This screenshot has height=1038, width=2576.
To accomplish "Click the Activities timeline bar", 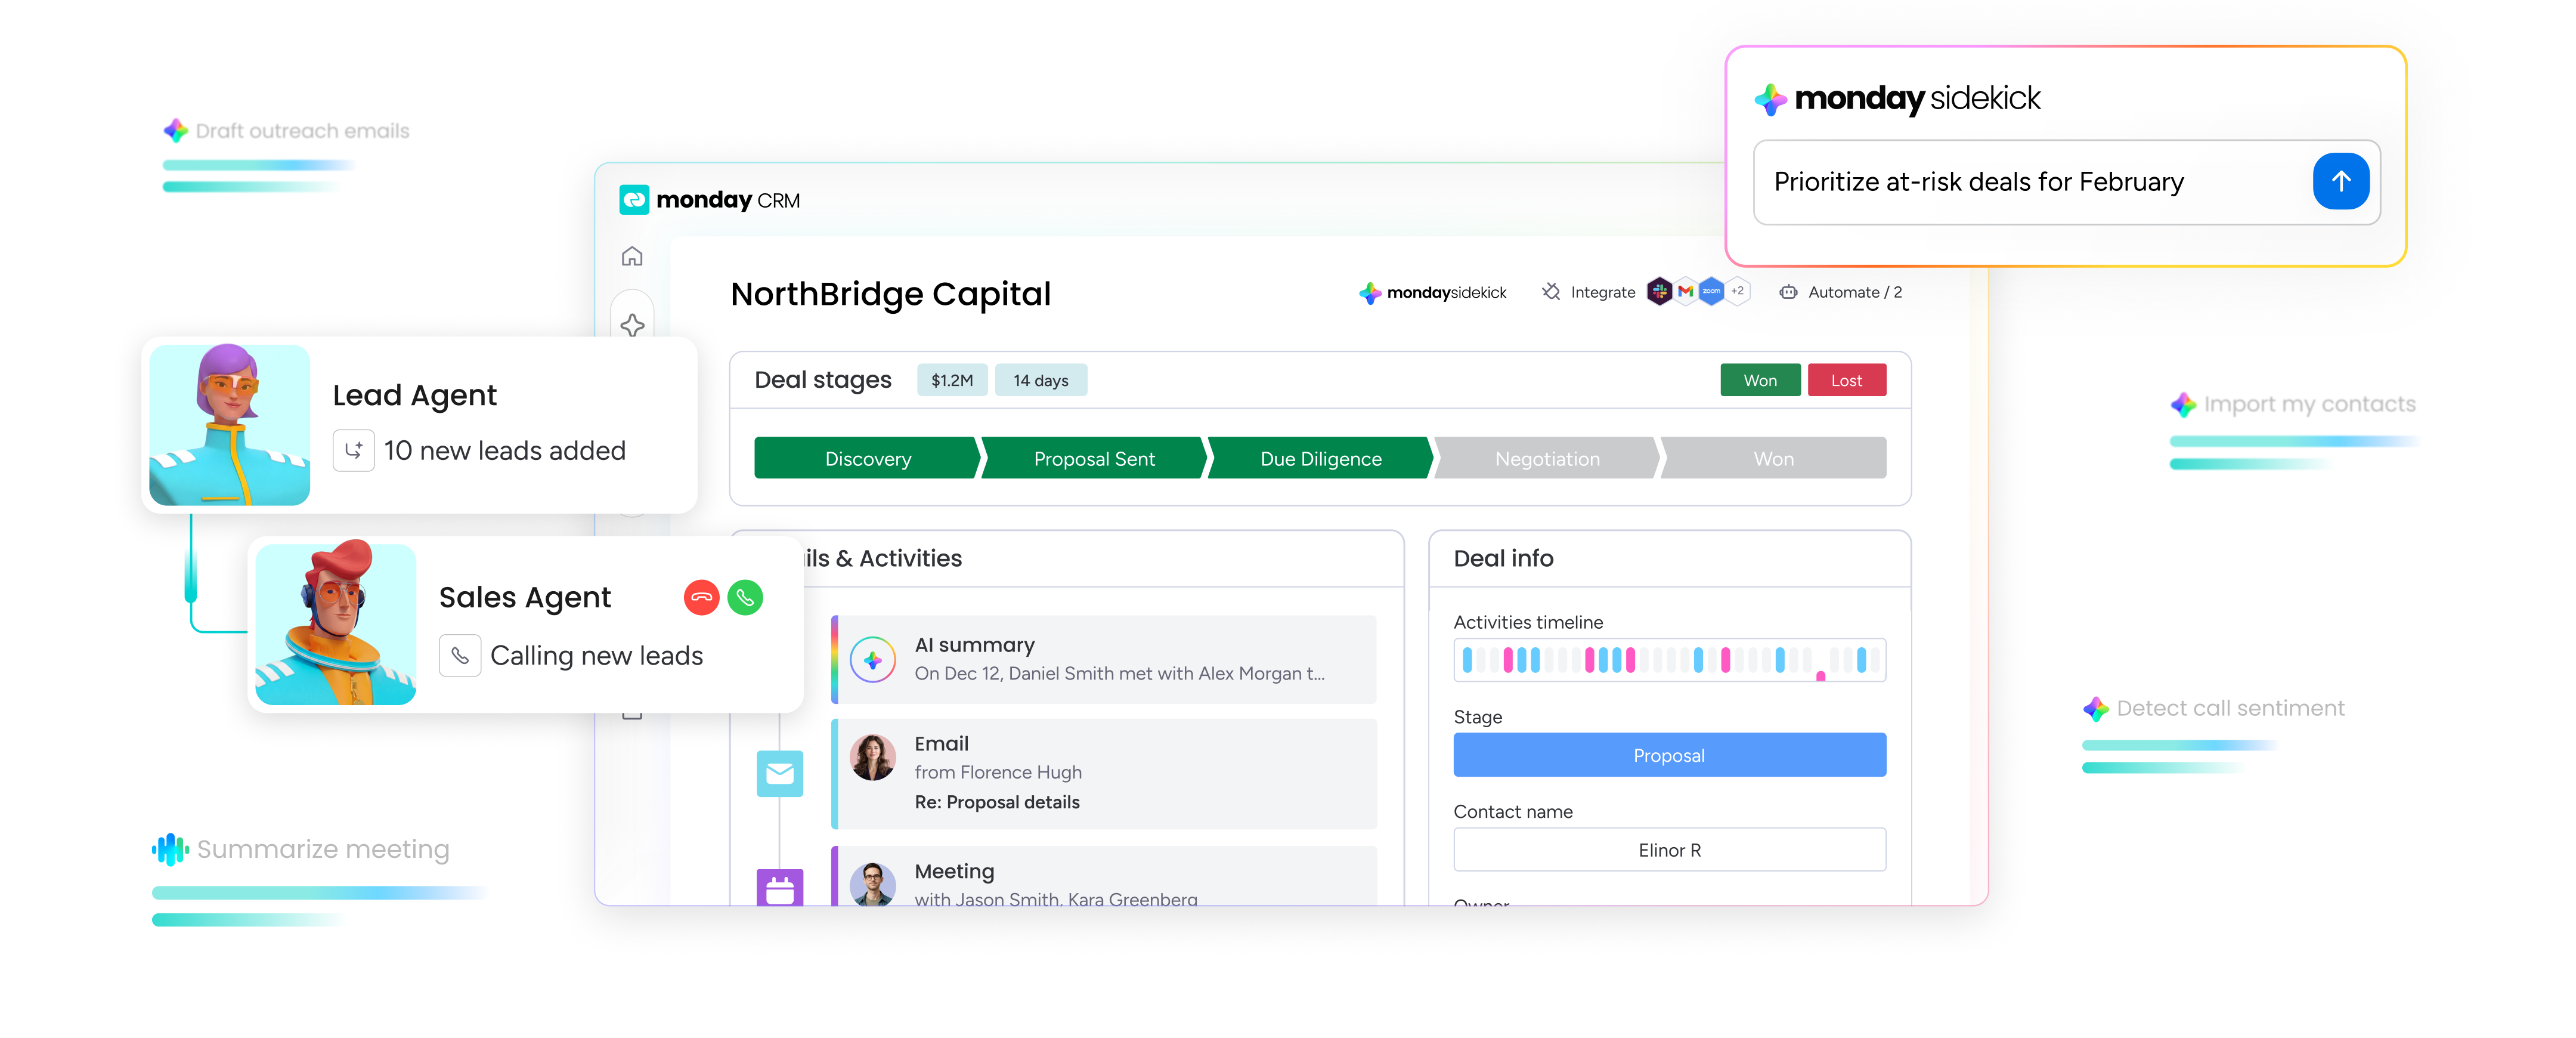I will pos(1669,660).
